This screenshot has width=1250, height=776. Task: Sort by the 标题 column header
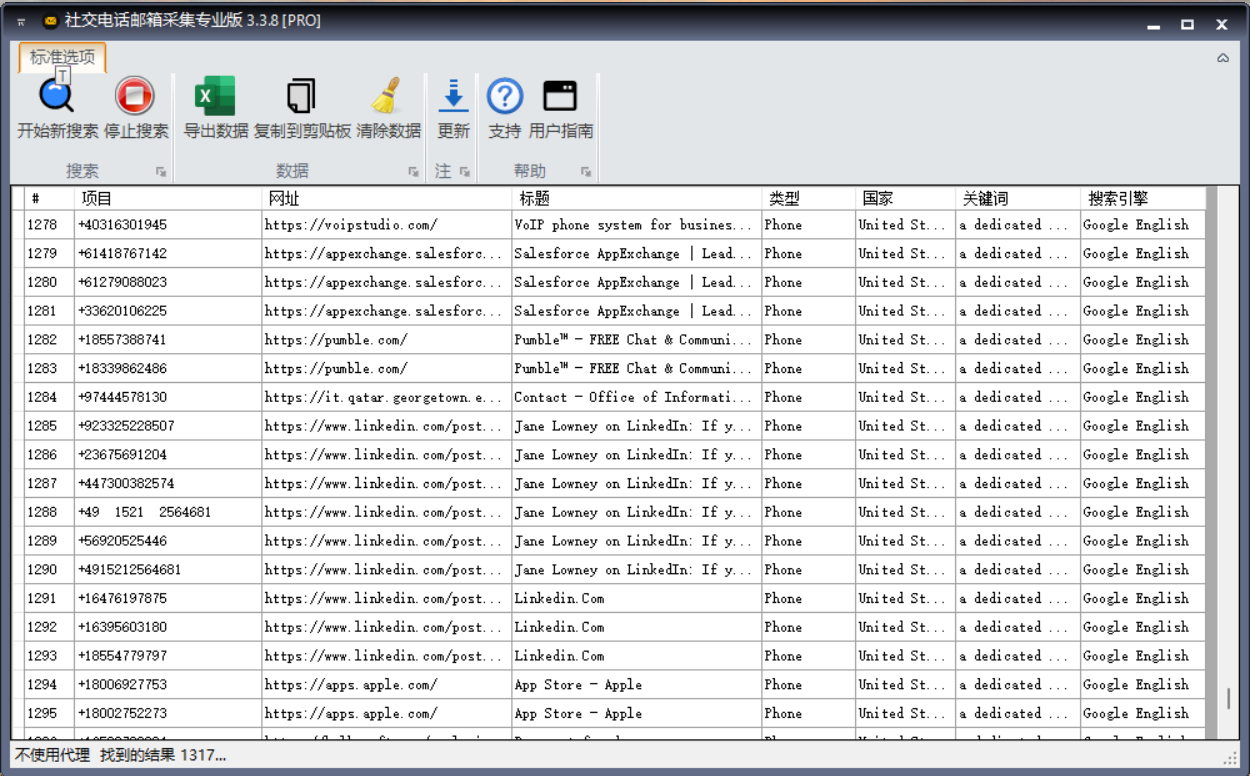click(637, 198)
